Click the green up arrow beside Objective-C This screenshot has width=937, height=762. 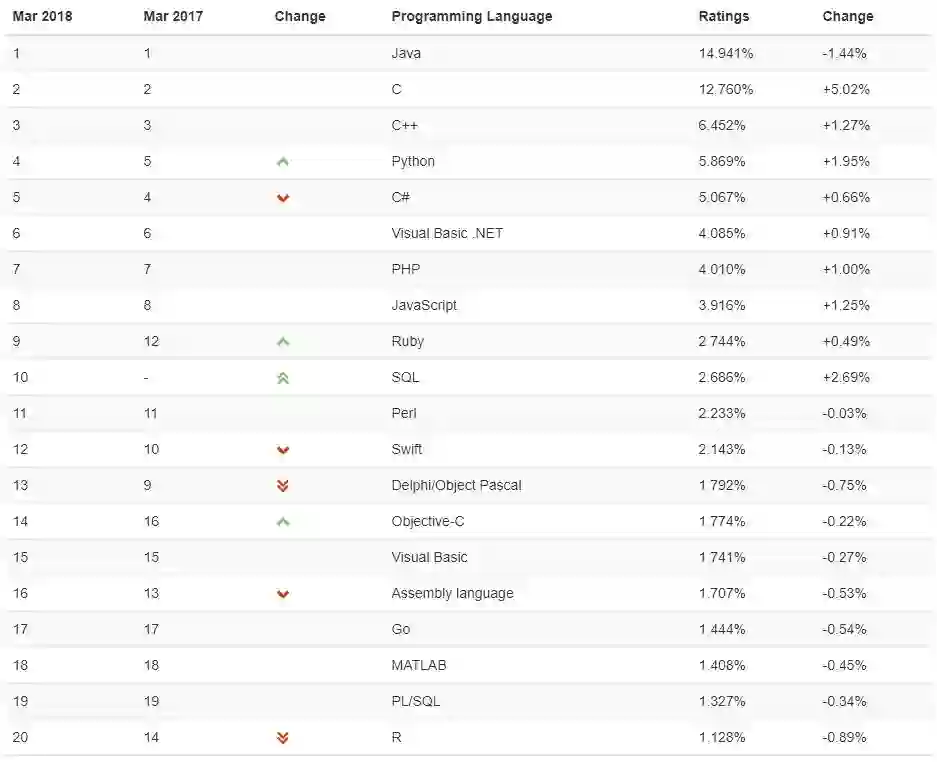(x=283, y=522)
